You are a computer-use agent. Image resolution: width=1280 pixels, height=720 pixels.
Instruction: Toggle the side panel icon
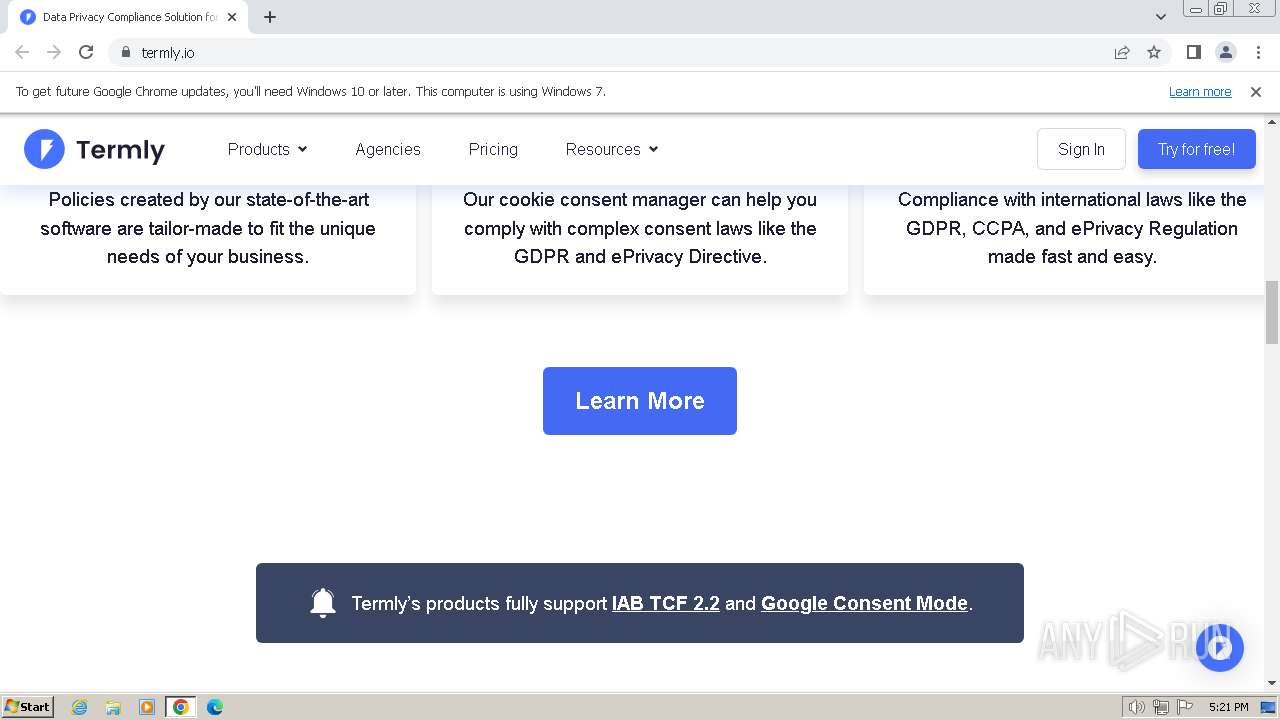click(x=1193, y=52)
